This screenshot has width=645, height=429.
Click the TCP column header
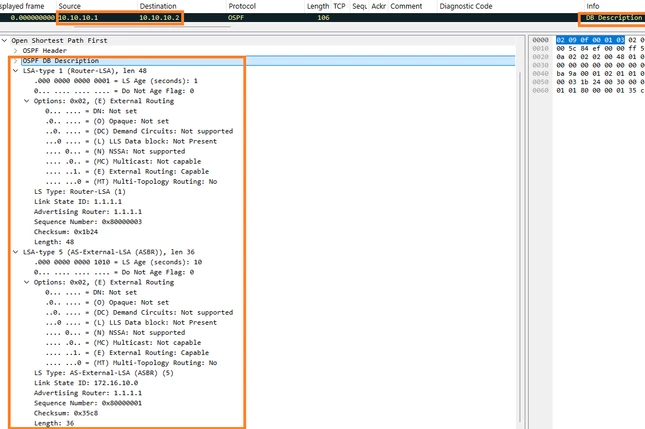coord(339,6)
